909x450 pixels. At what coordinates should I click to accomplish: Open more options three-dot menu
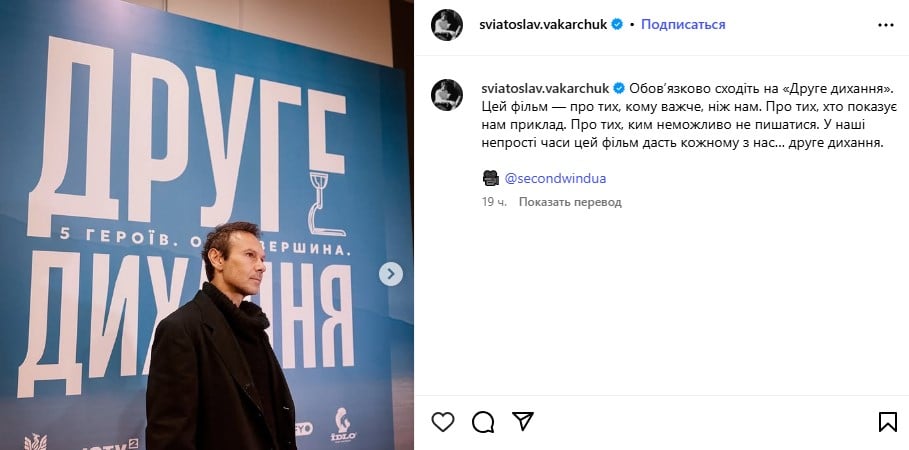pos(886,25)
